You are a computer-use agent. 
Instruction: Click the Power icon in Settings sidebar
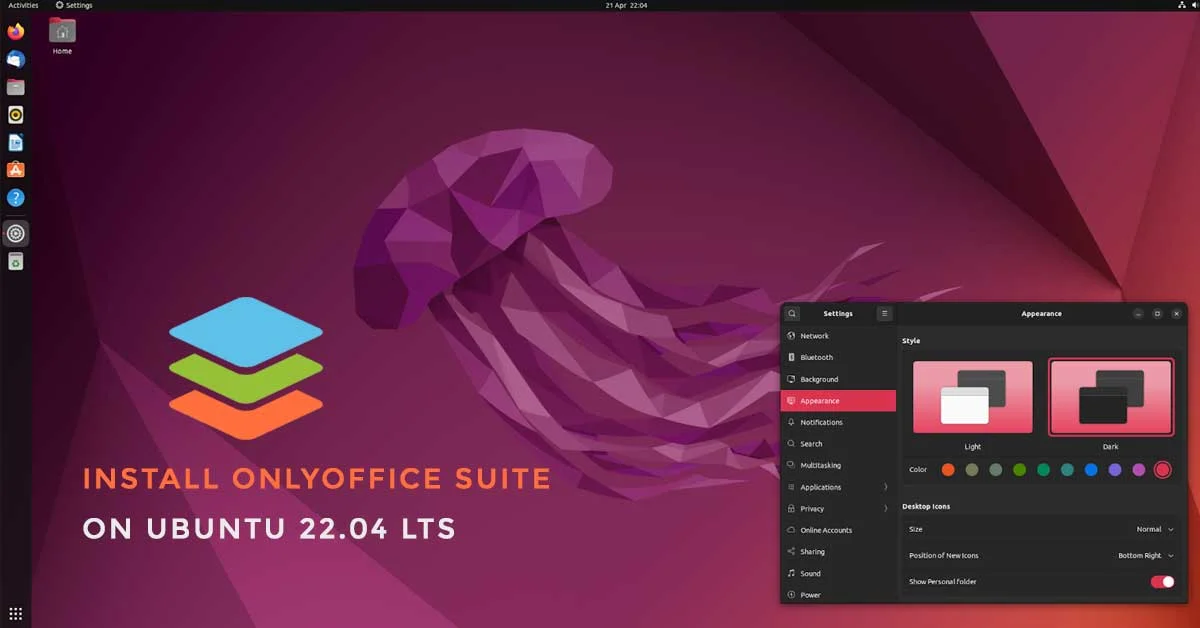[791, 595]
